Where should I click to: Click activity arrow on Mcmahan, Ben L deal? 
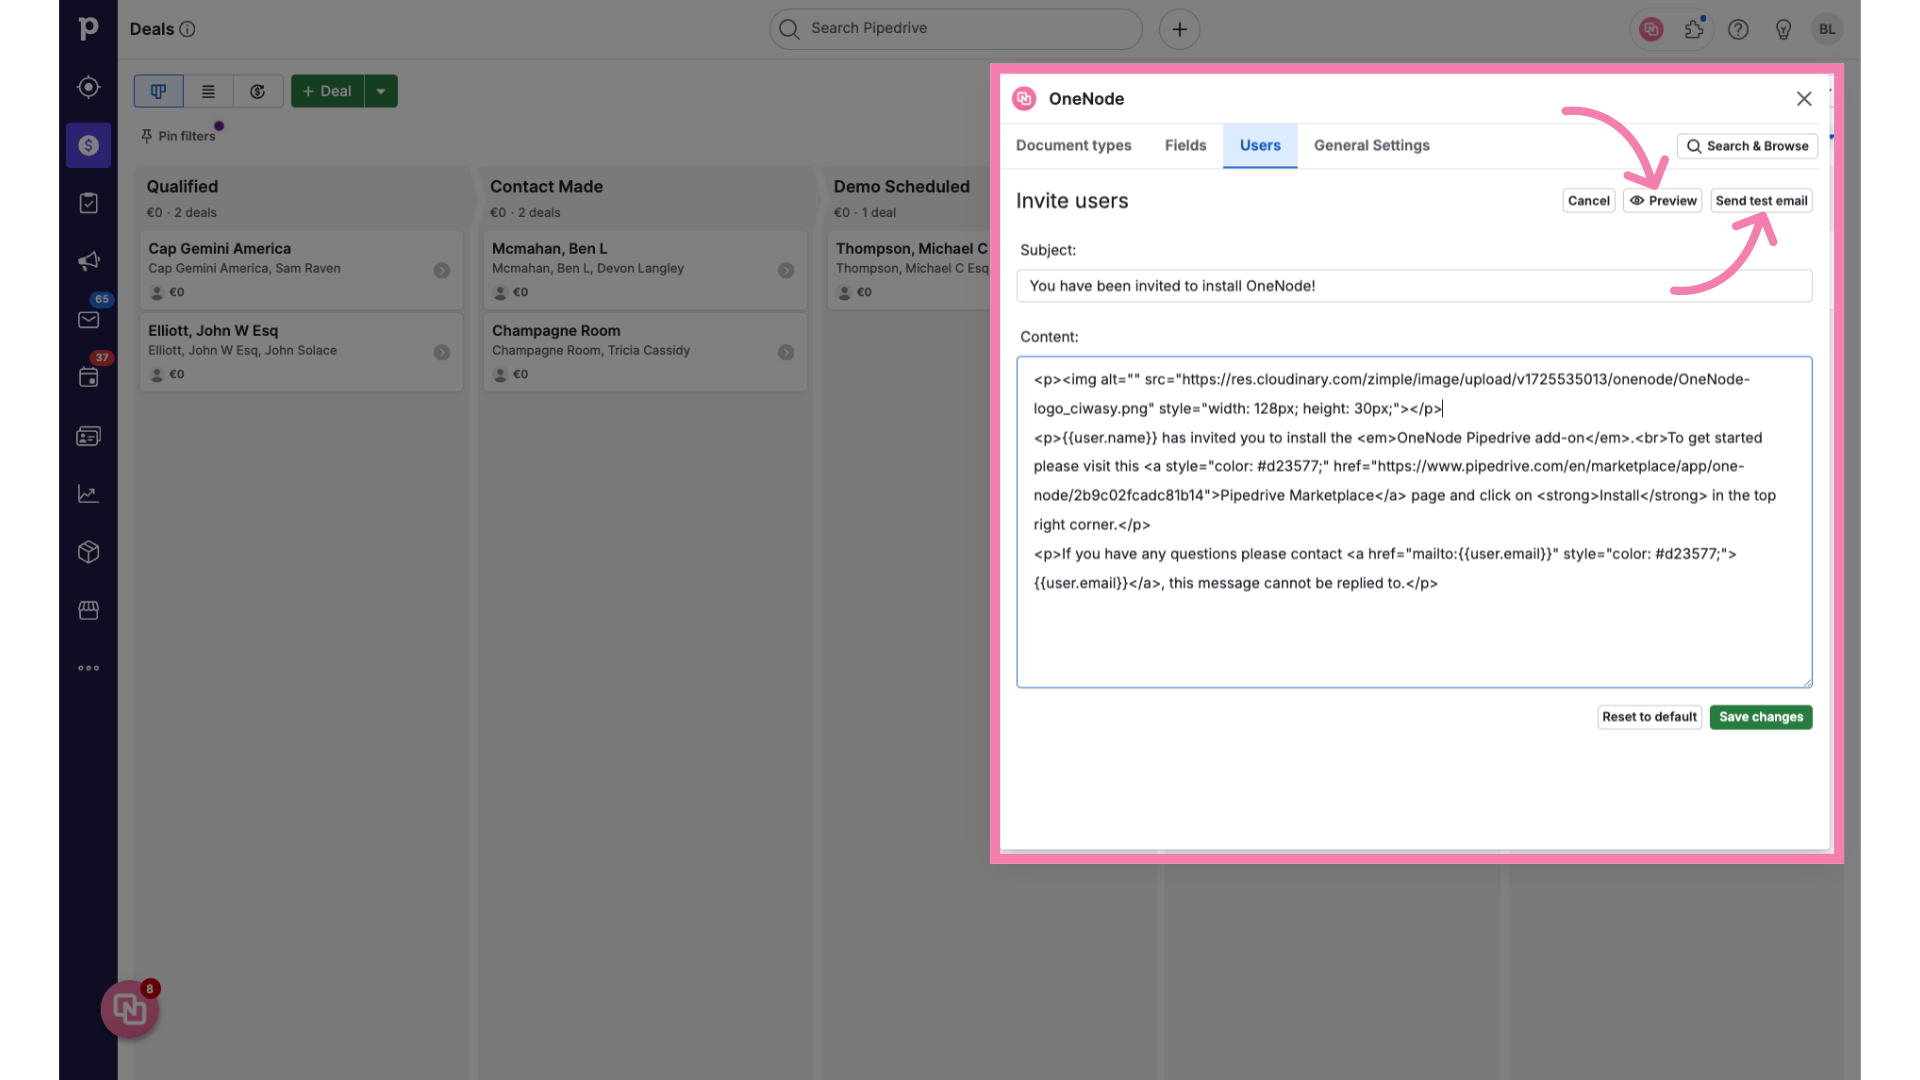click(786, 270)
